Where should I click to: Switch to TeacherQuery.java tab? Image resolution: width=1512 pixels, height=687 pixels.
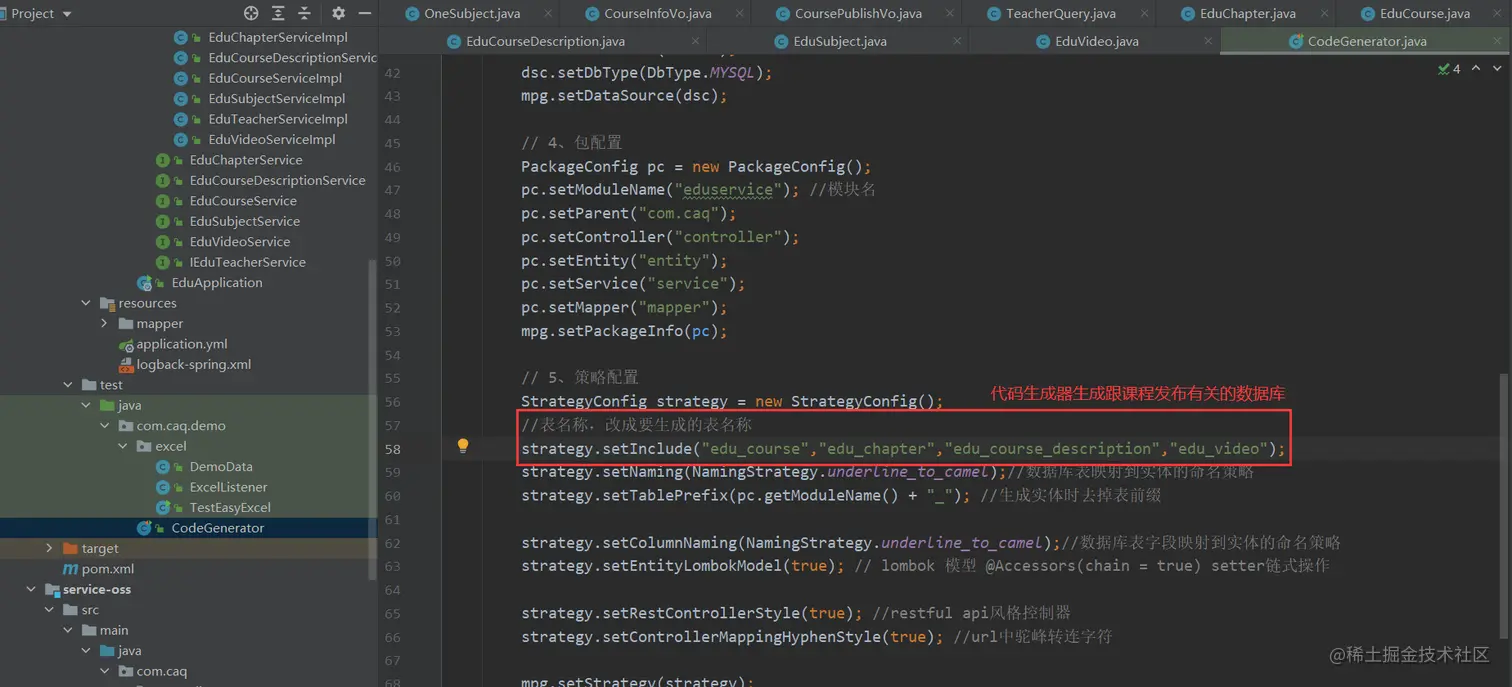1060,13
